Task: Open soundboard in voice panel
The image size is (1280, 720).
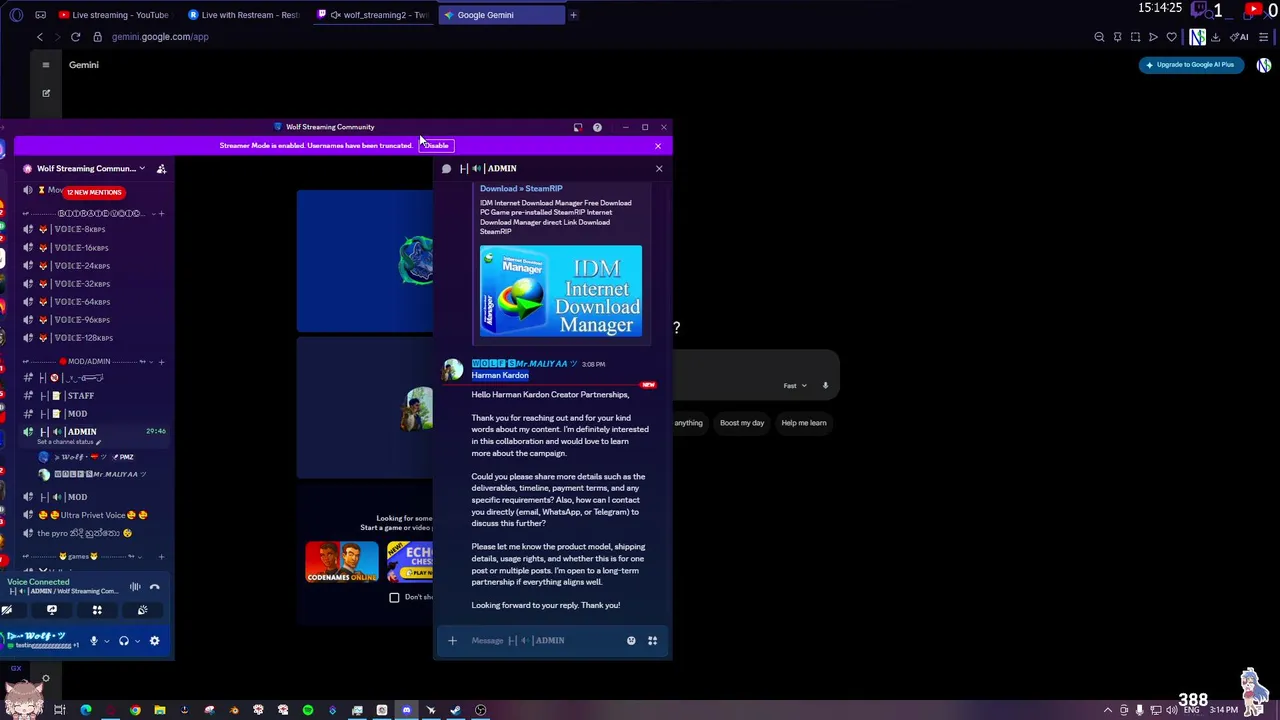Action: [142, 610]
